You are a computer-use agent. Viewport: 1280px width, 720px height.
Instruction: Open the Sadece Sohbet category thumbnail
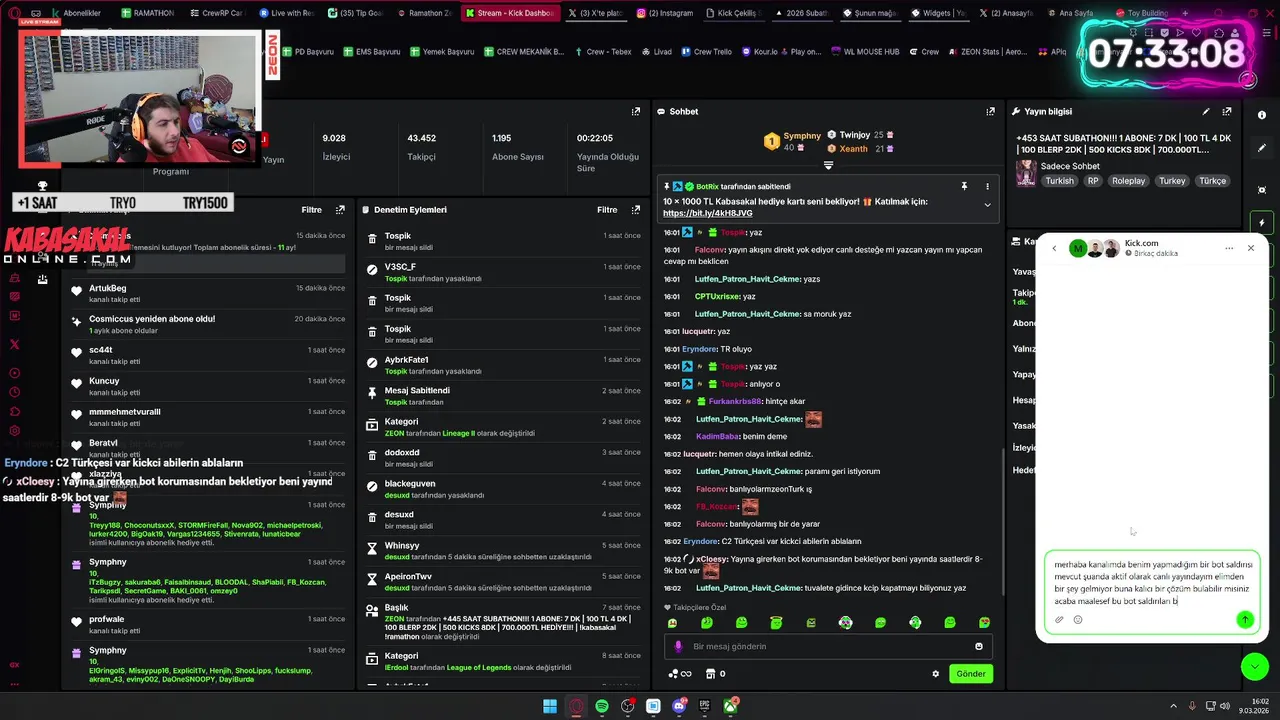coord(1026,173)
